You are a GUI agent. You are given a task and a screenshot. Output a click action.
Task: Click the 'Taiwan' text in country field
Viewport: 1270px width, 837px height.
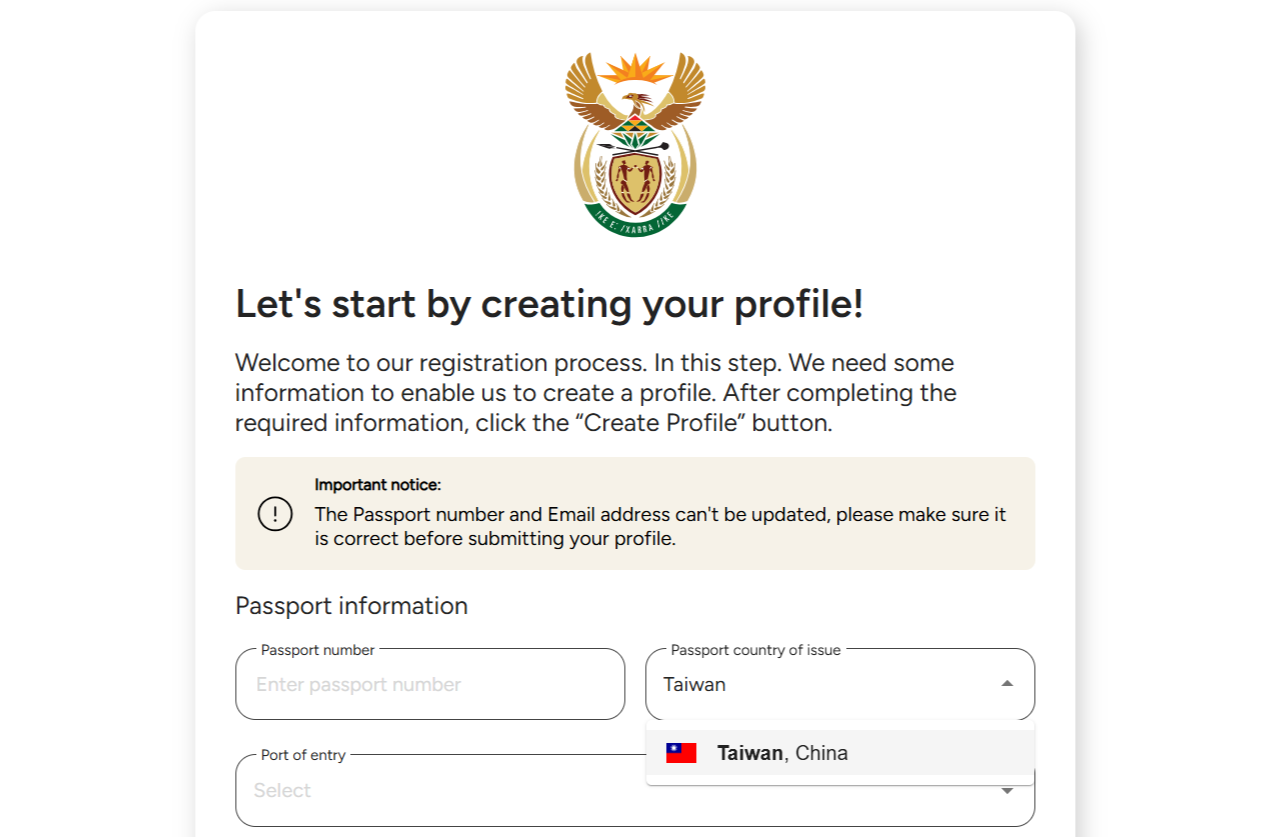pyautogui.click(x=694, y=684)
